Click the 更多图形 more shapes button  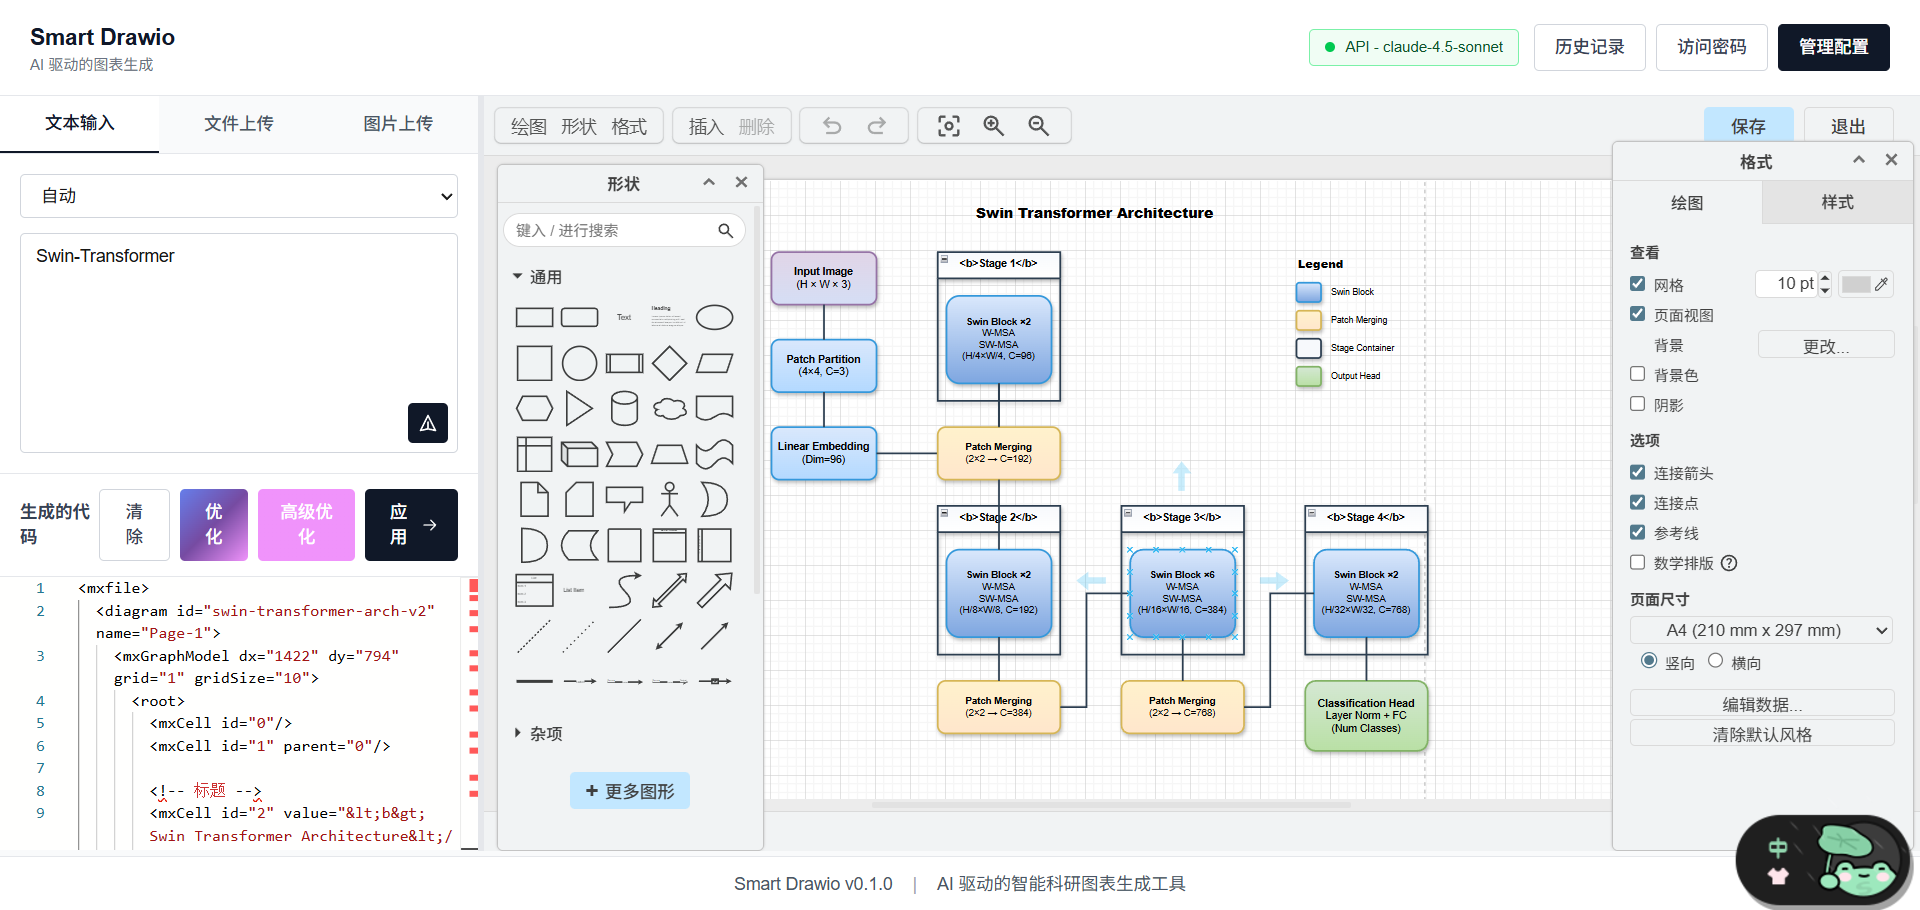630,791
